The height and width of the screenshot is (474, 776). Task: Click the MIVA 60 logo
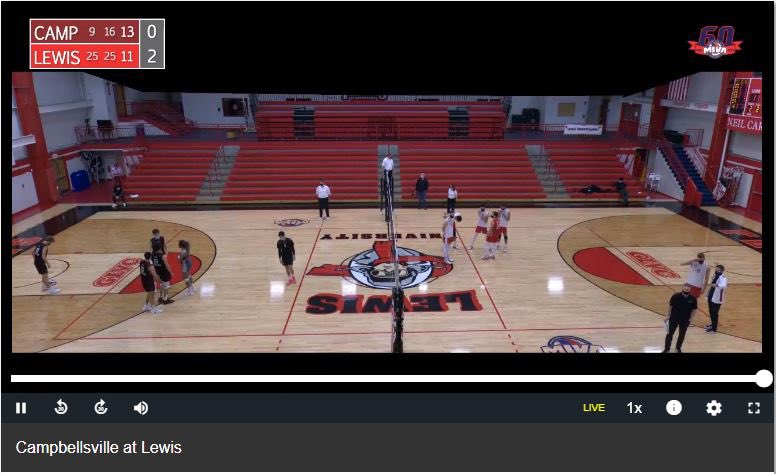point(715,42)
